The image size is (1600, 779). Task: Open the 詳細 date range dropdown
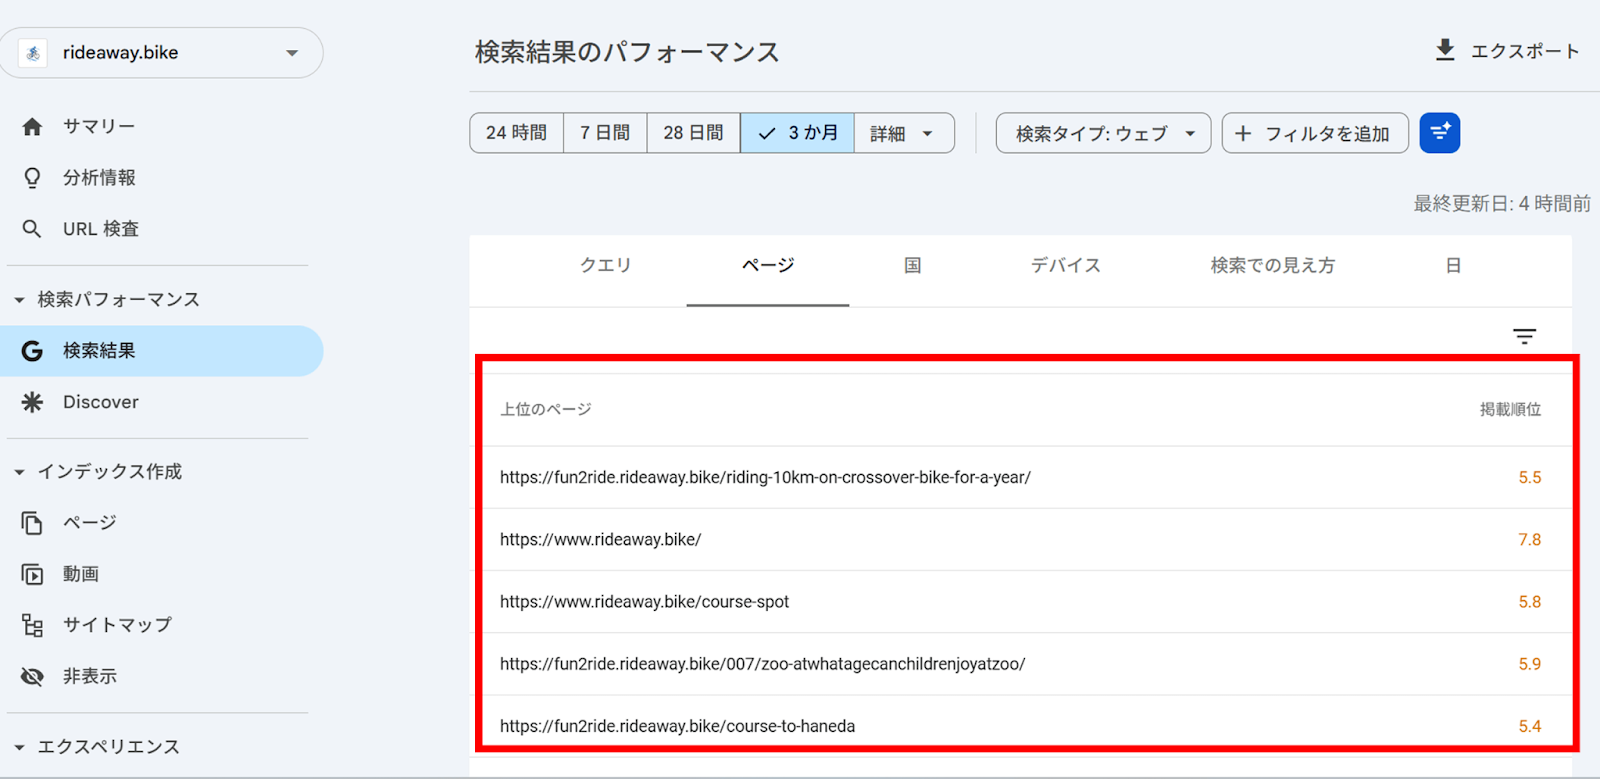pos(904,133)
